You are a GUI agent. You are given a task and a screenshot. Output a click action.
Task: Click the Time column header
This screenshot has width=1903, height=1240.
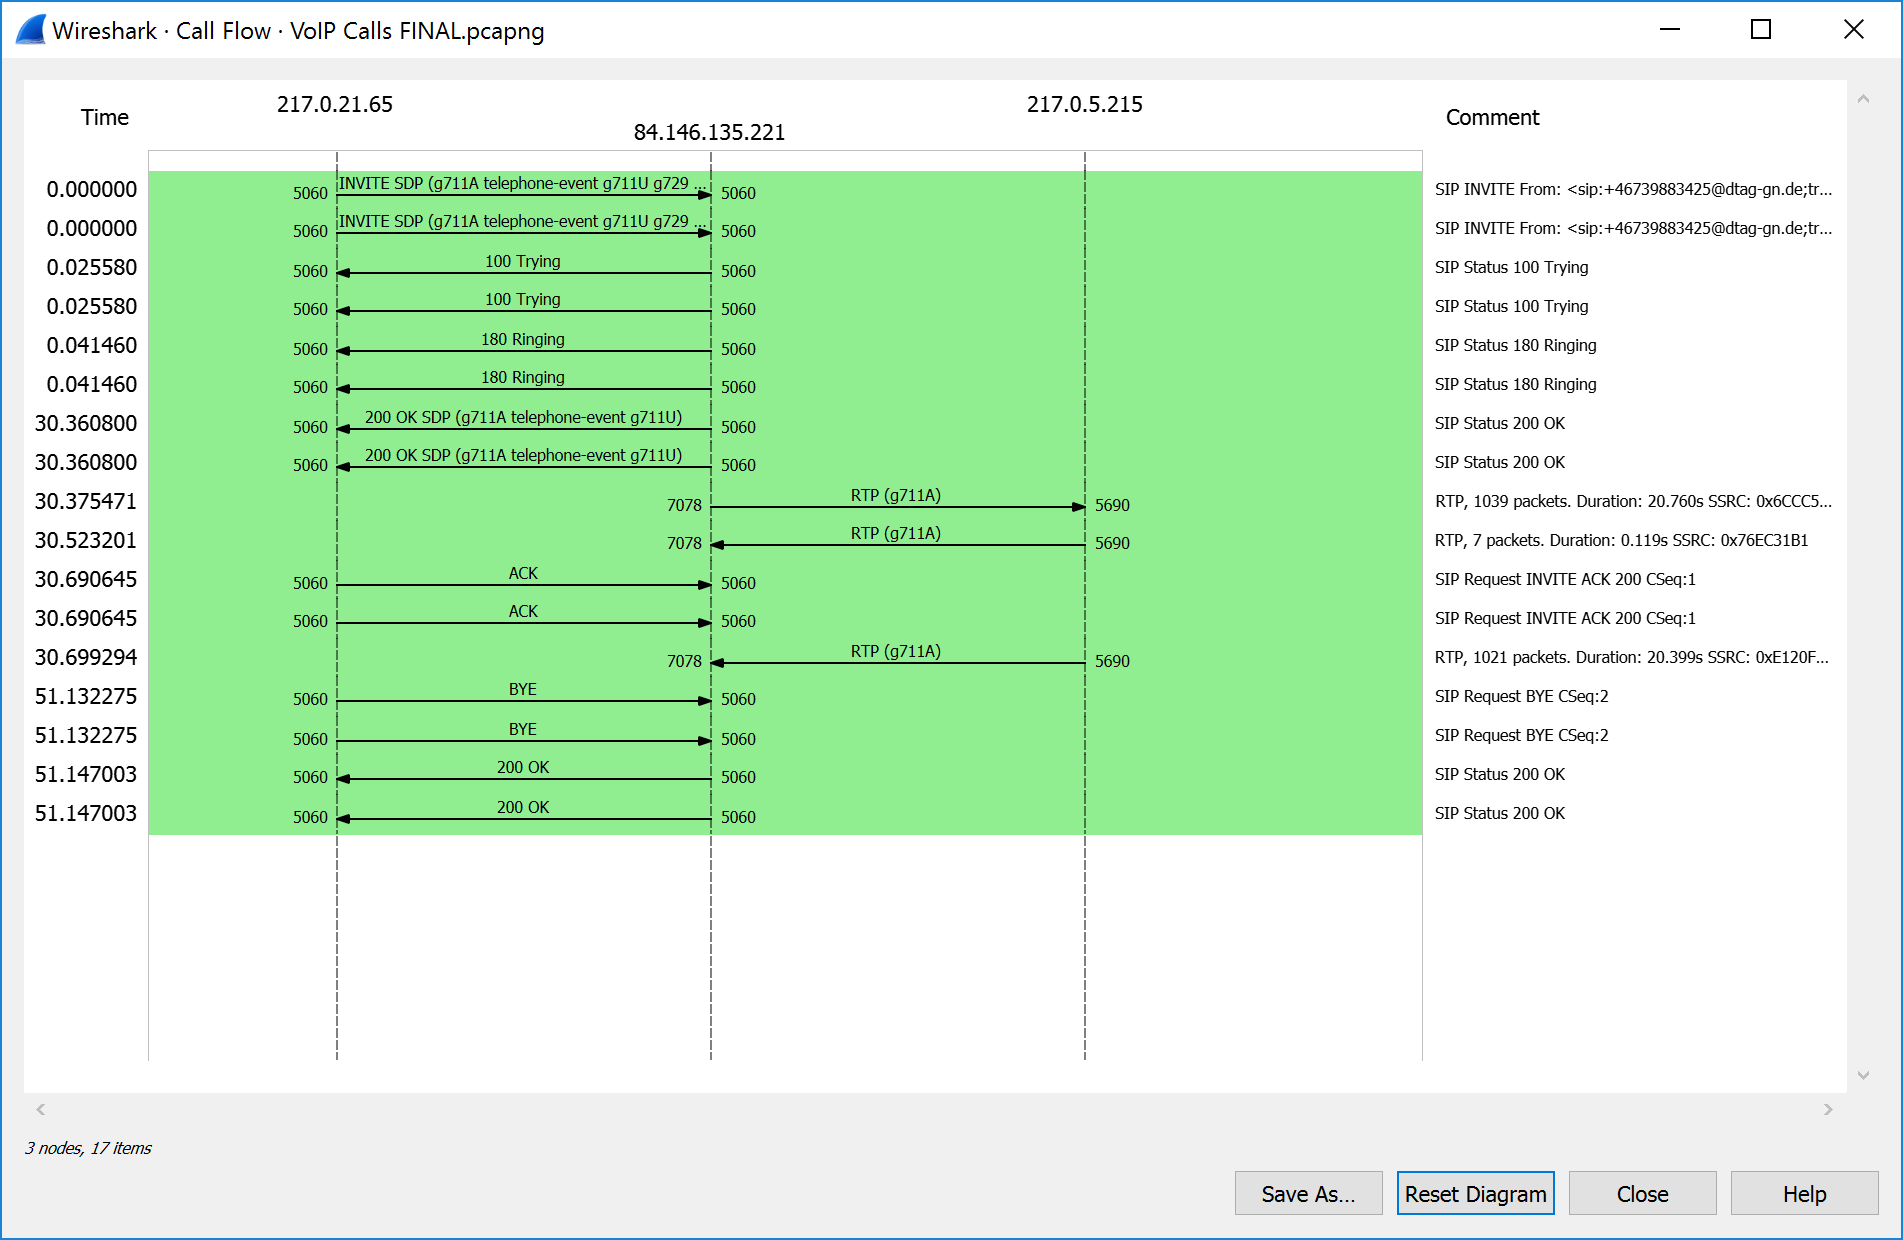coord(105,117)
